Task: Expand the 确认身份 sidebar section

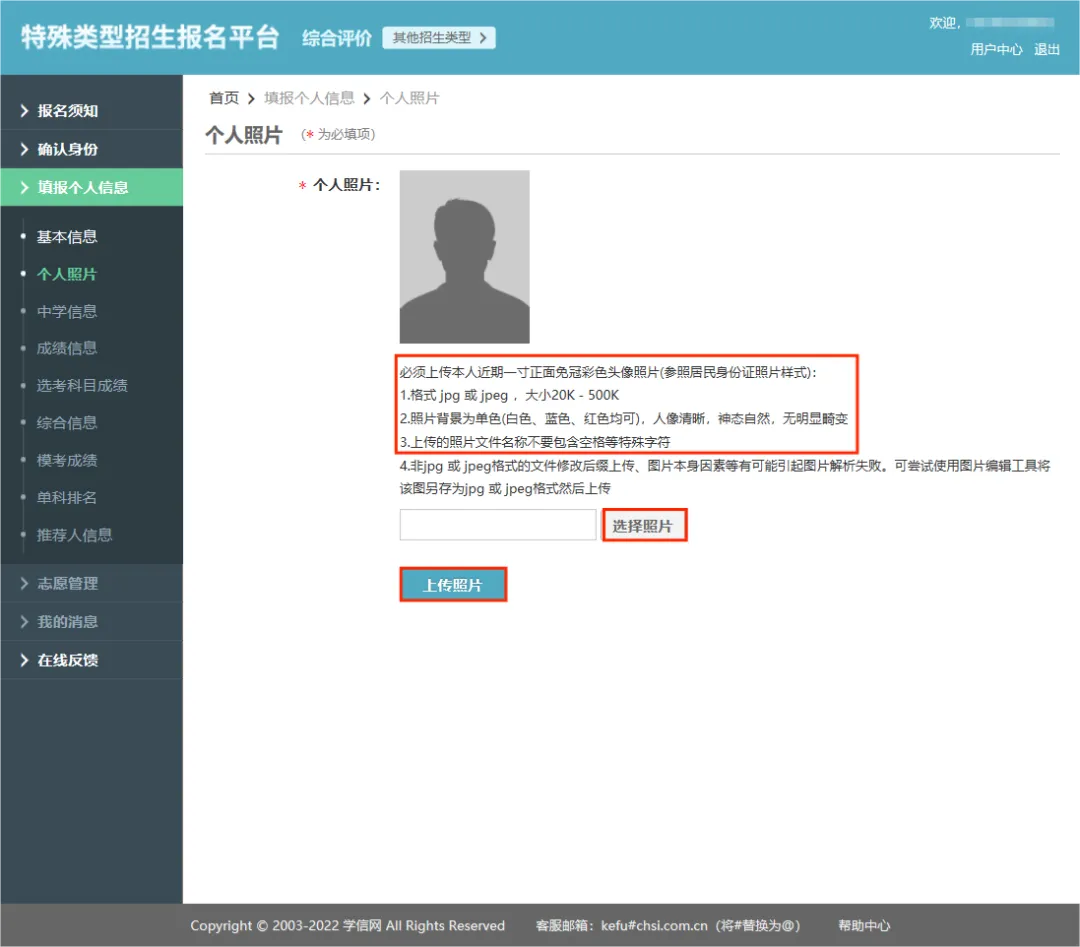Action: 68,149
